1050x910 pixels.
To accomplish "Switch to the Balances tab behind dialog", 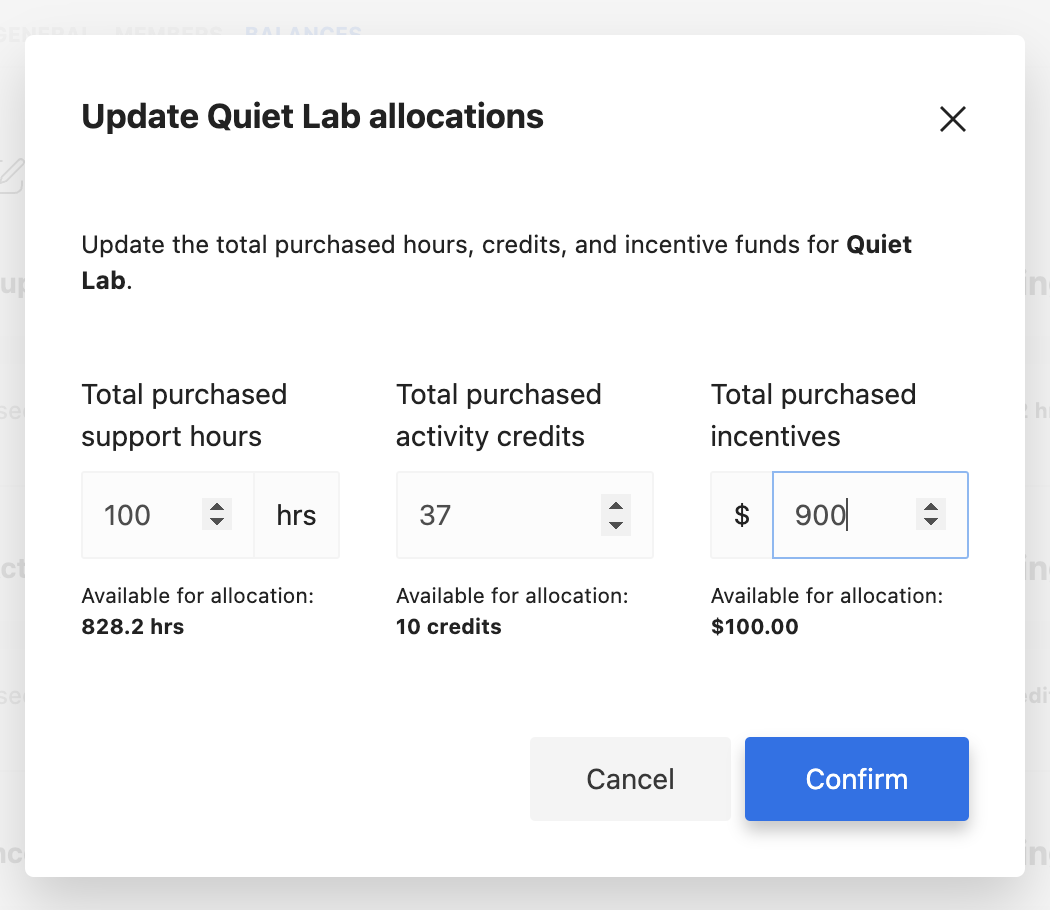I will pos(303,31).
